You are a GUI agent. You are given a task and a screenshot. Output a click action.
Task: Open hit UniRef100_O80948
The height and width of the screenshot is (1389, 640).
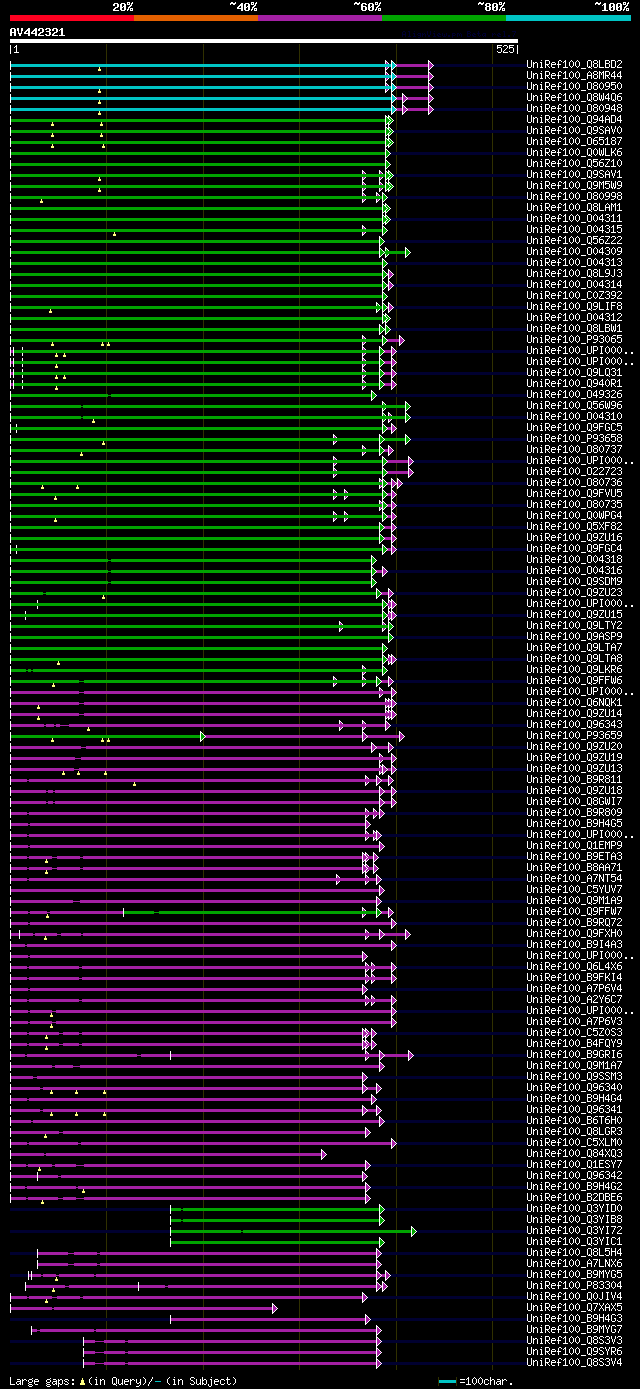(574, 109)
